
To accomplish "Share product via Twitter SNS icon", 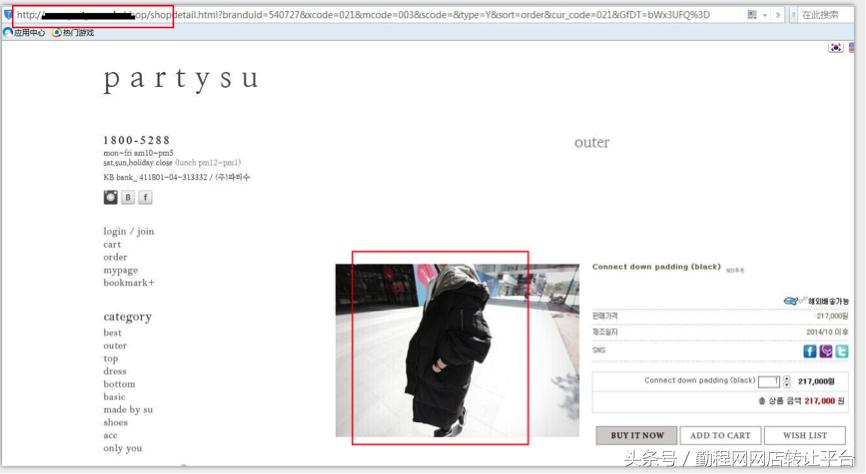I will (x=842, y=351).
